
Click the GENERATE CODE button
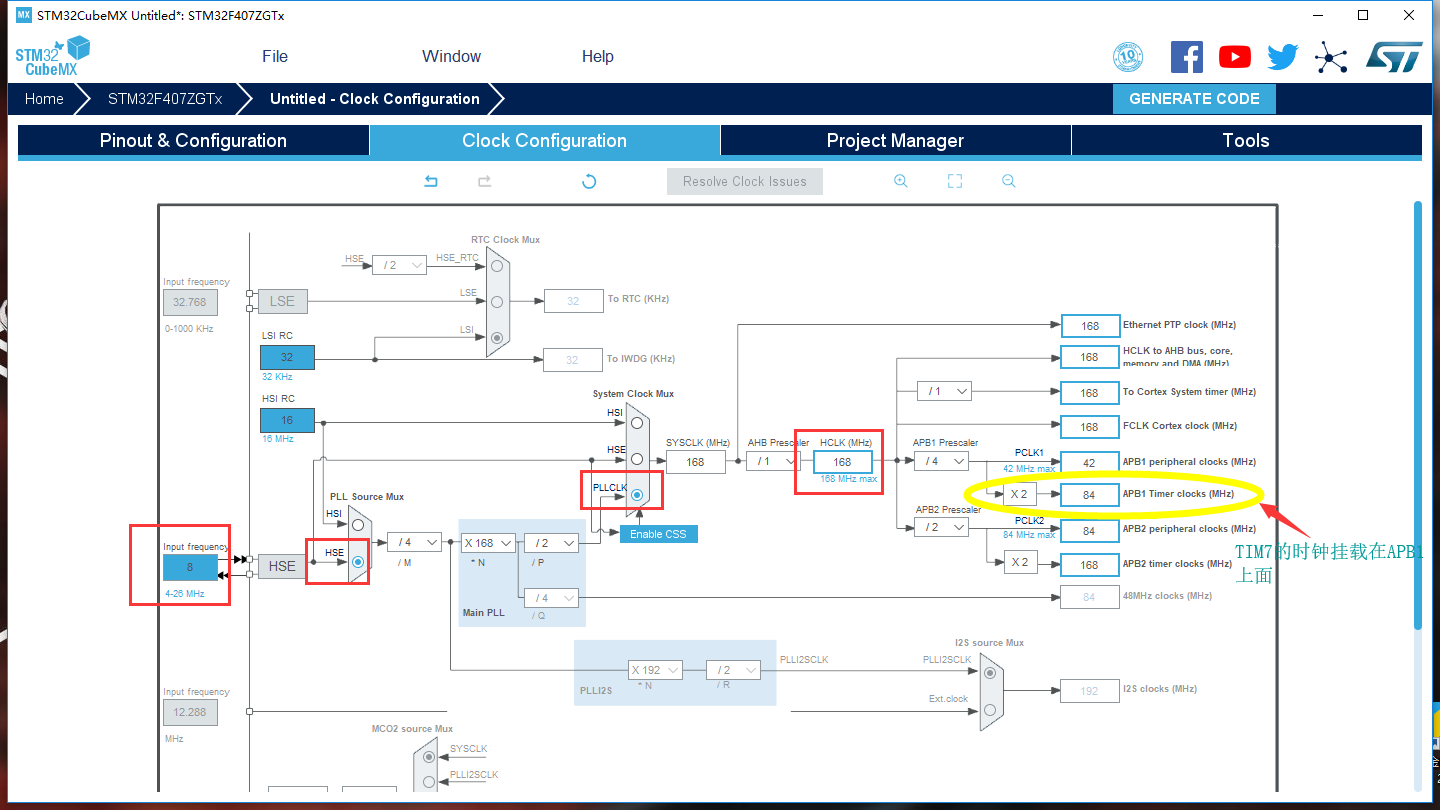click(1194, 99)
